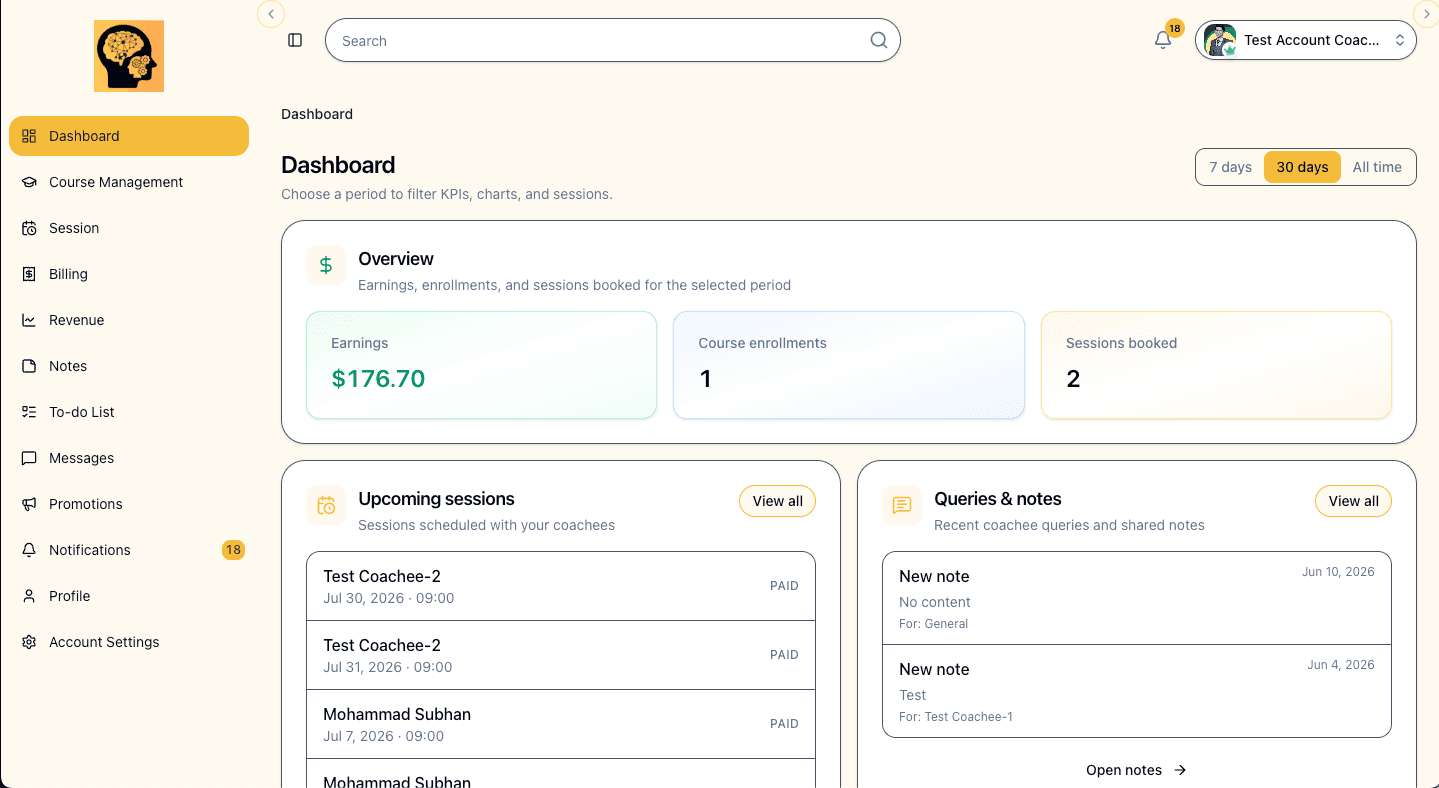Screen dimensions: 1439x788
Task: Click the PAID status for Jul 30 session
Action: (x=784, y=586)
